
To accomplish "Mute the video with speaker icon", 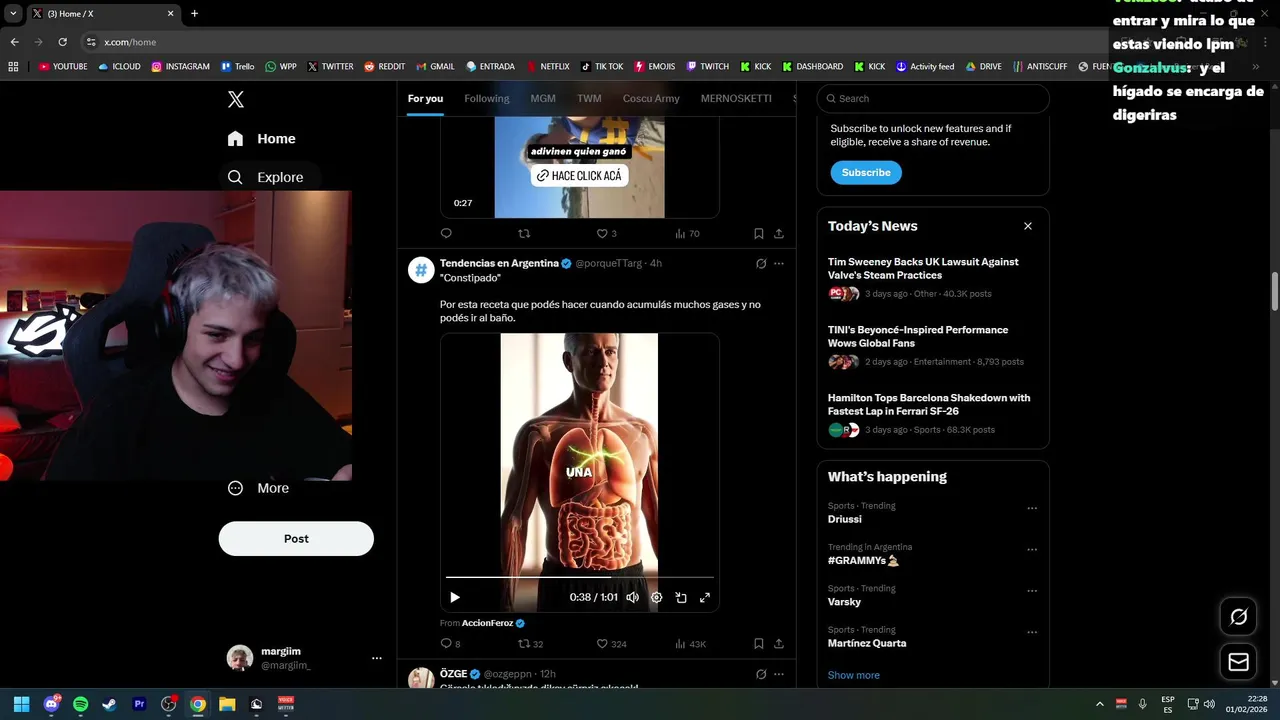I will pyautogui.click(x=632, y=597).
